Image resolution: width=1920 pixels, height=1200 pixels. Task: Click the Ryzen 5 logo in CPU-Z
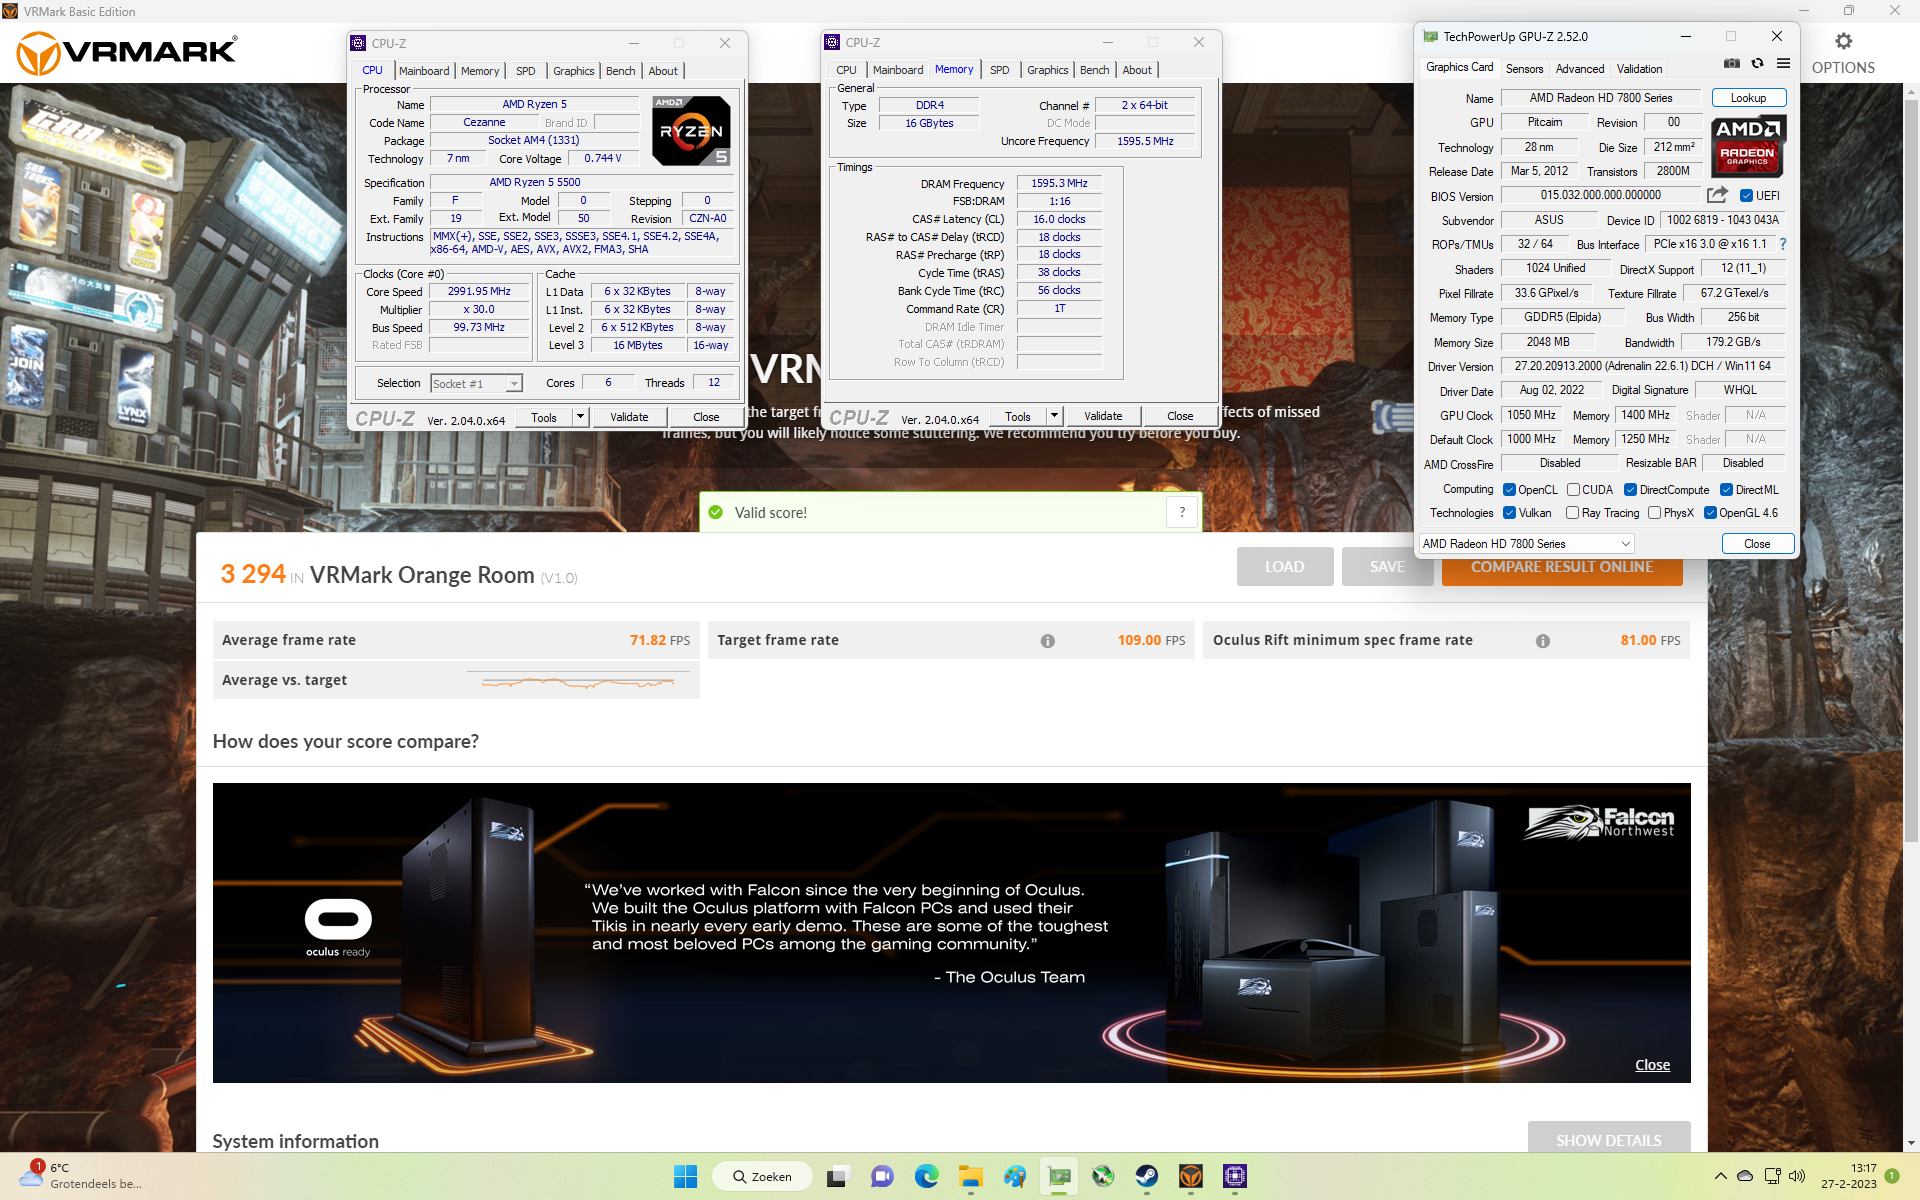691,131
